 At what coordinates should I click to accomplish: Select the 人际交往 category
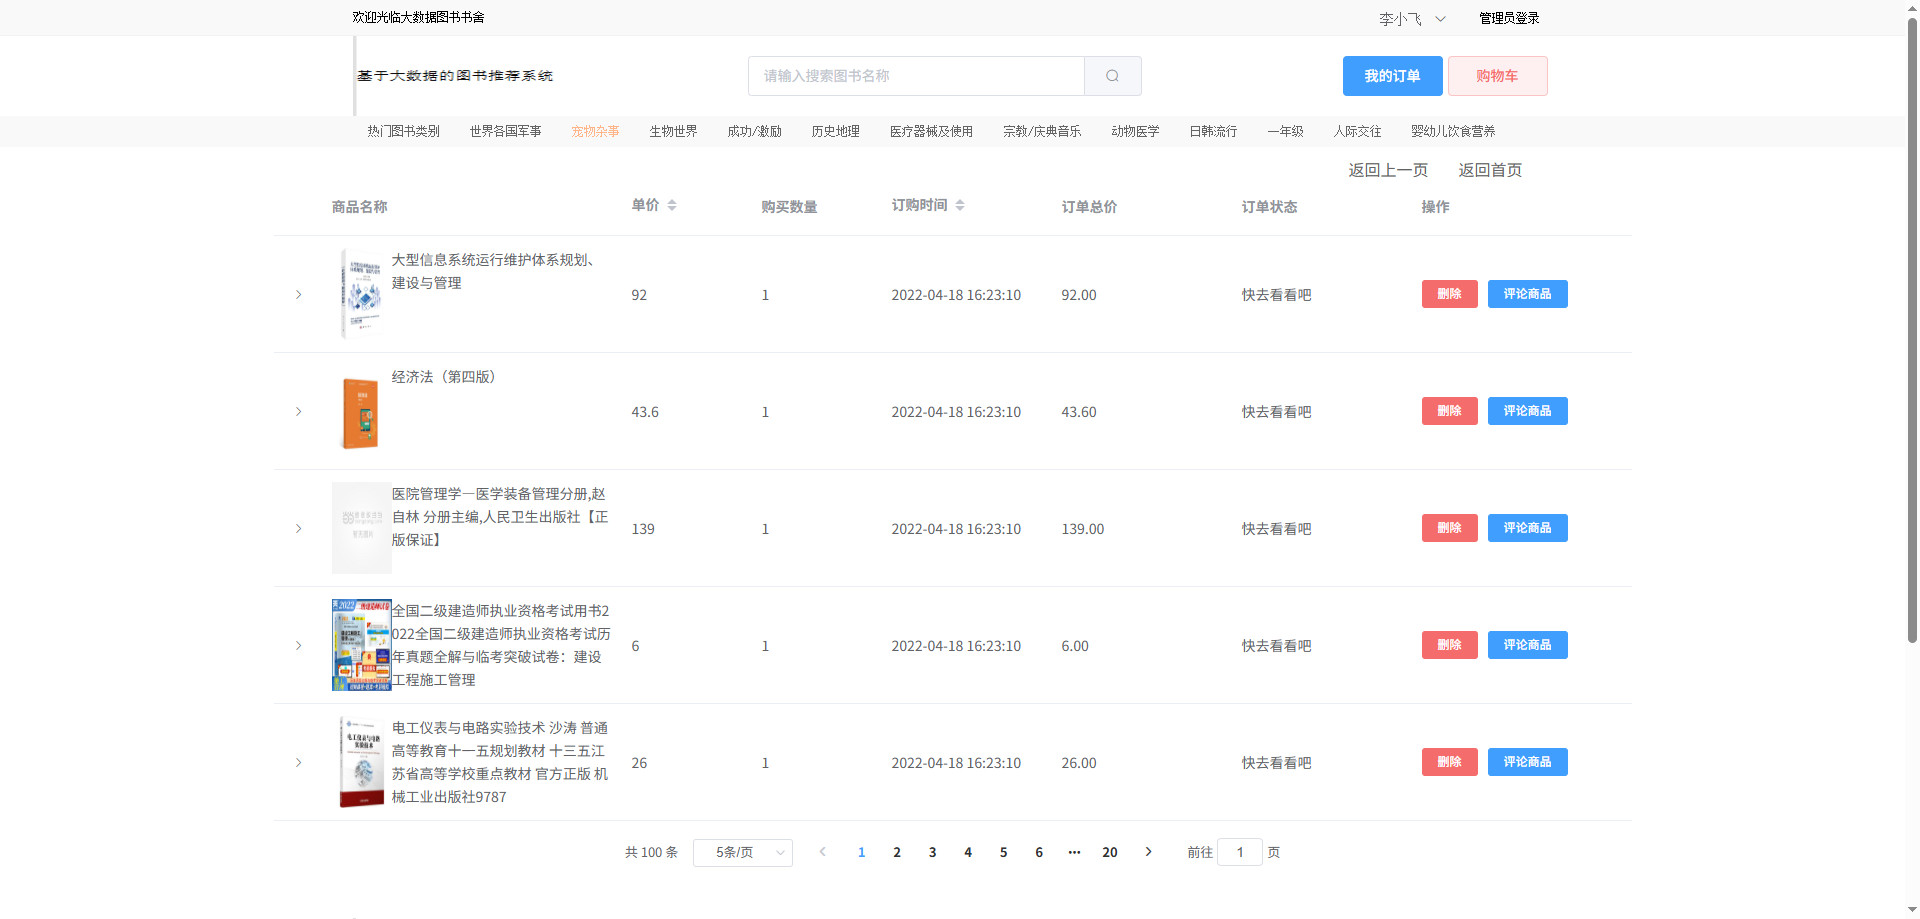coord(1357,131)
